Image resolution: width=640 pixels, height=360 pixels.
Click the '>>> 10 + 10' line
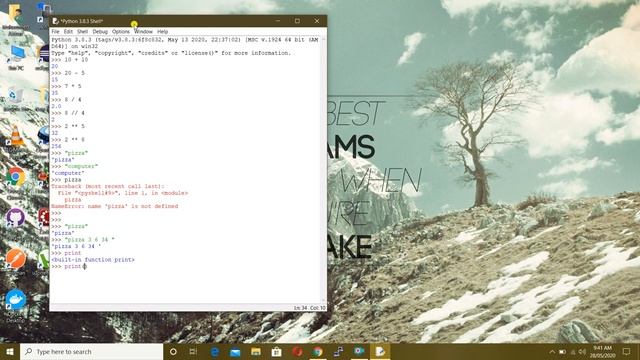click(x=69, y=60)
